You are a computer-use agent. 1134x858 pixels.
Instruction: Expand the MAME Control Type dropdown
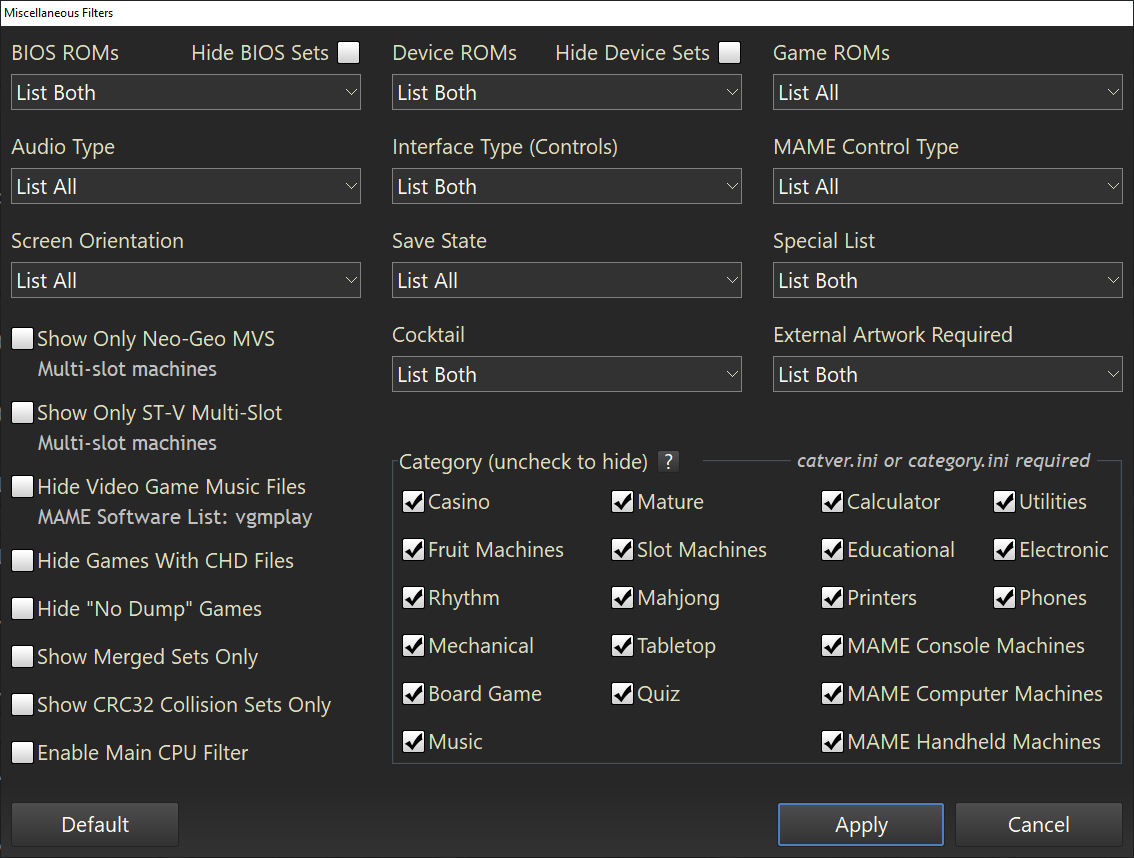947,187
